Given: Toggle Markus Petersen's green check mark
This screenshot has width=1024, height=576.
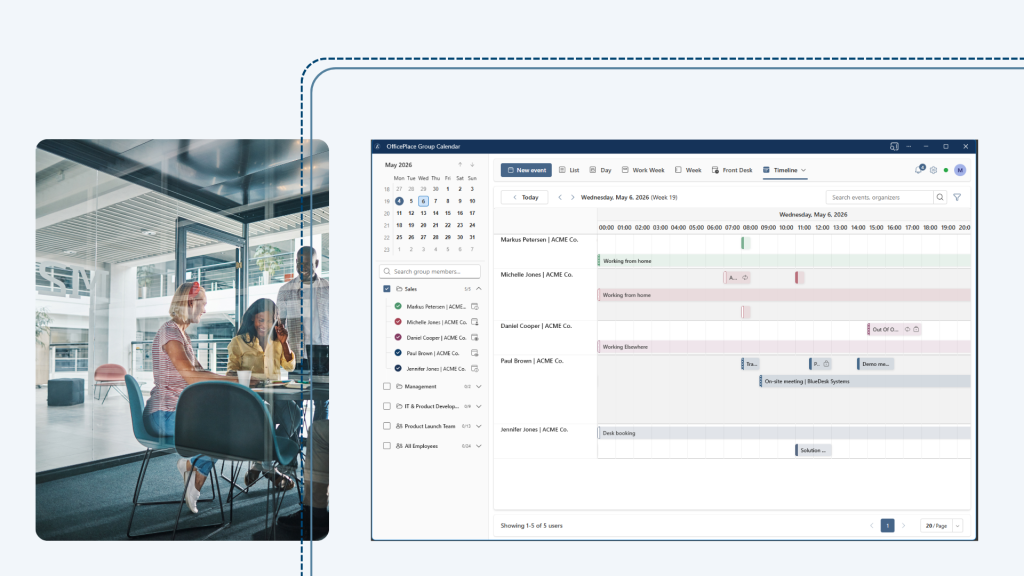Looking at the screenshot, I should 398,306.
